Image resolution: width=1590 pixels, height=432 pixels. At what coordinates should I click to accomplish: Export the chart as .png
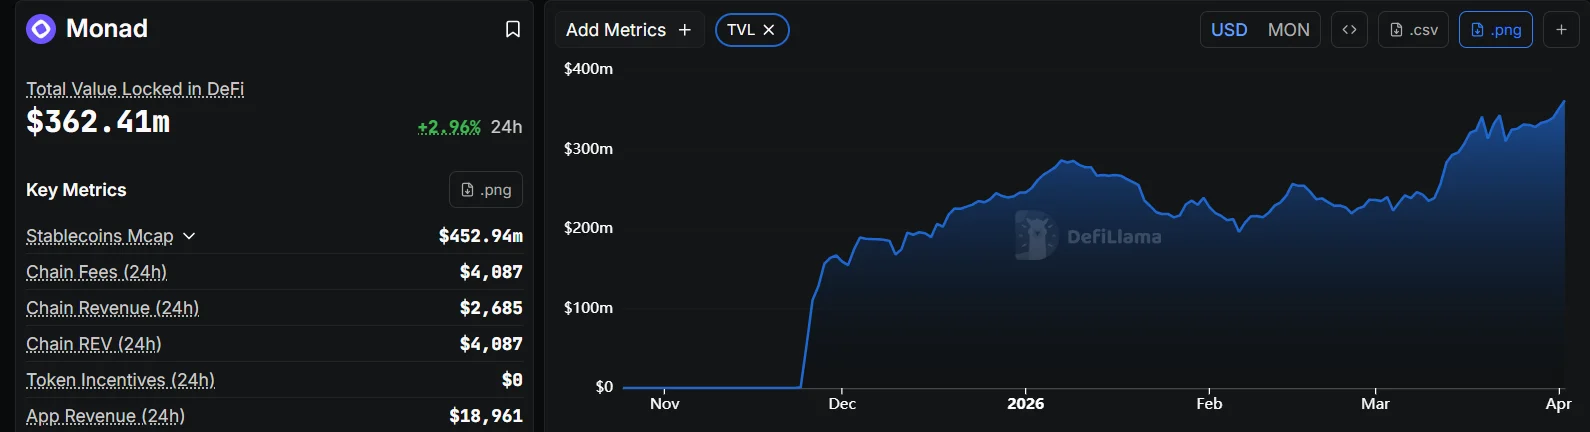[x=1495, y=30]
